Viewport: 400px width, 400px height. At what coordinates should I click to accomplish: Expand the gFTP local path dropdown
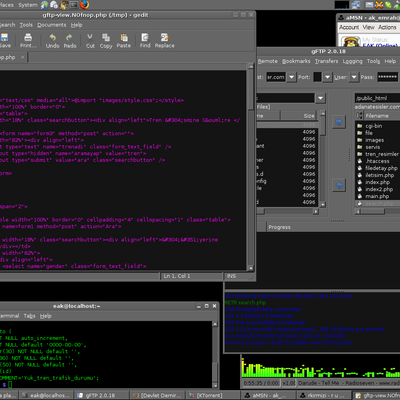pos(321,98)
